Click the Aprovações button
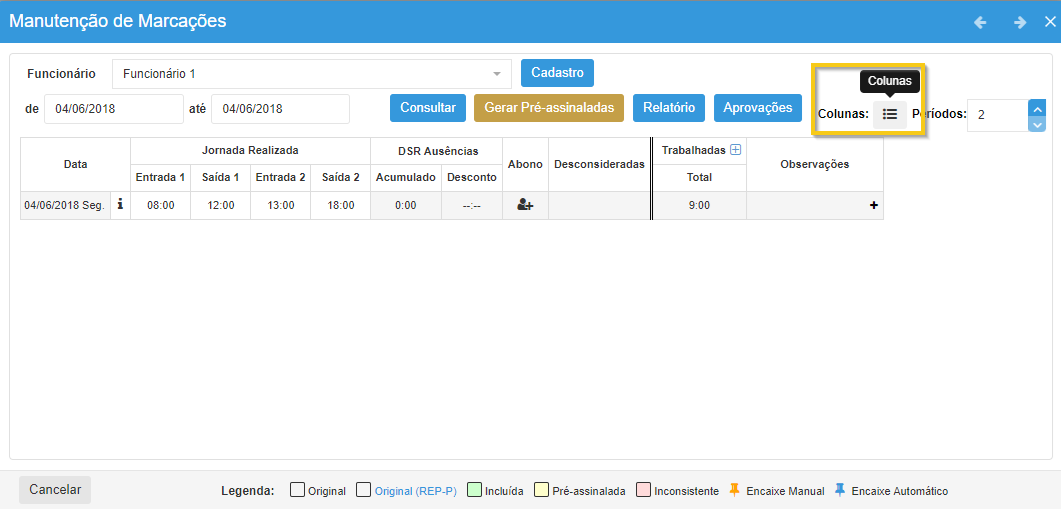 point(757,108)
